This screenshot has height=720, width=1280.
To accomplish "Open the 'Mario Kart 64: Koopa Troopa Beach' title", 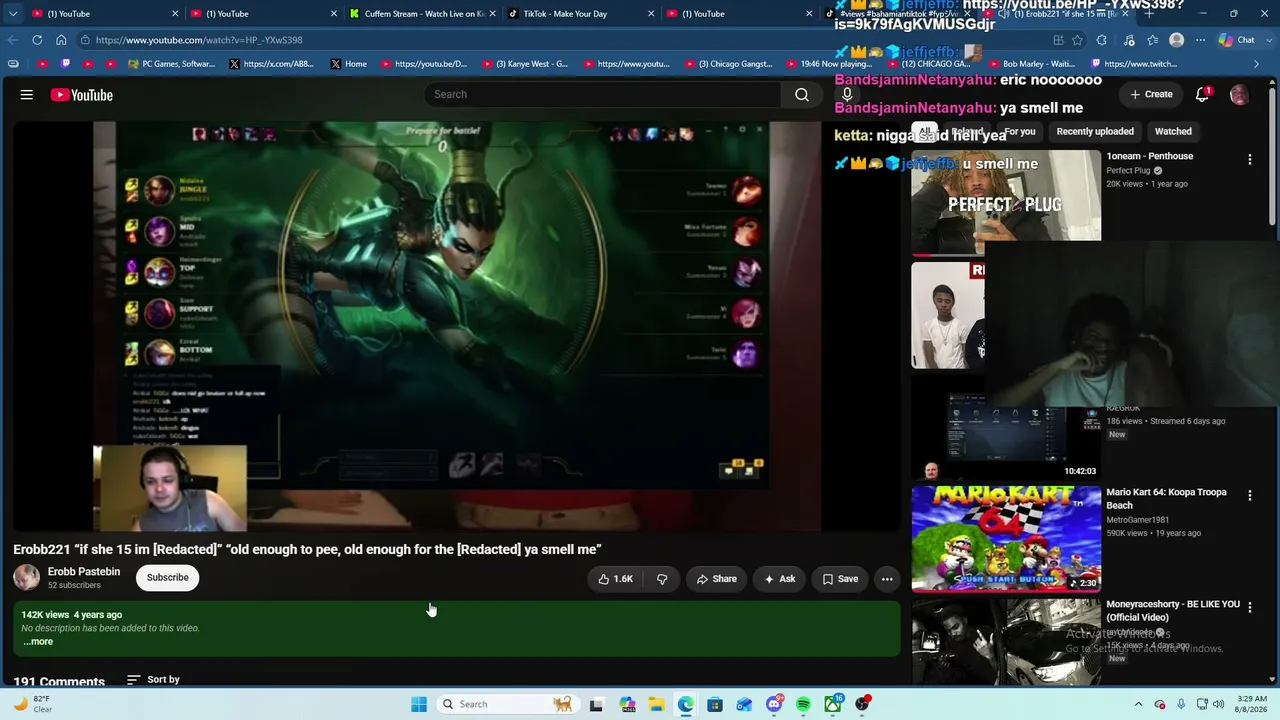I will (1166, 498).
